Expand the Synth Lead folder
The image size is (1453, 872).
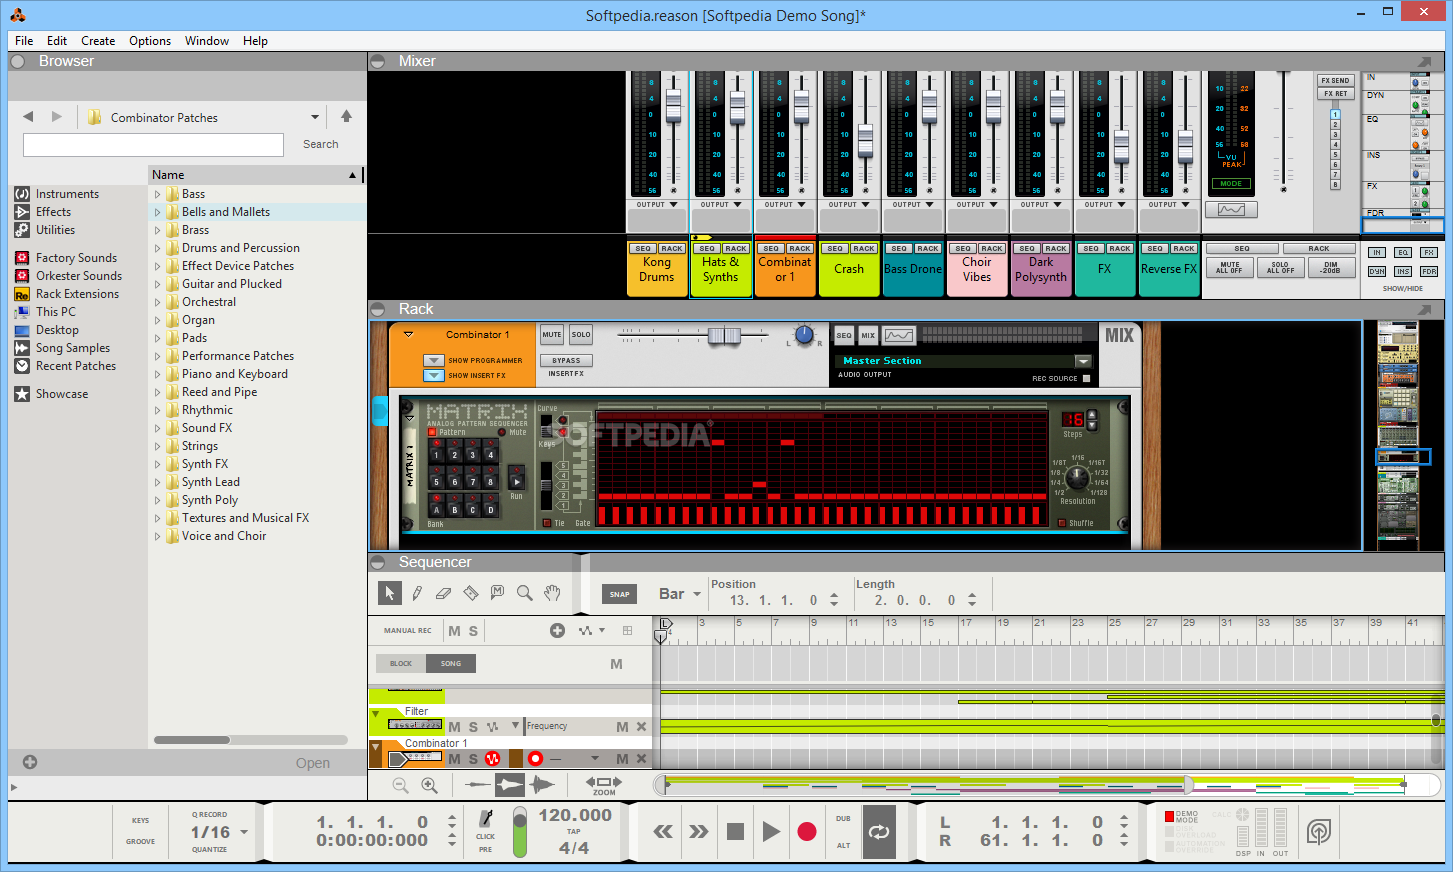pos(157,482)
